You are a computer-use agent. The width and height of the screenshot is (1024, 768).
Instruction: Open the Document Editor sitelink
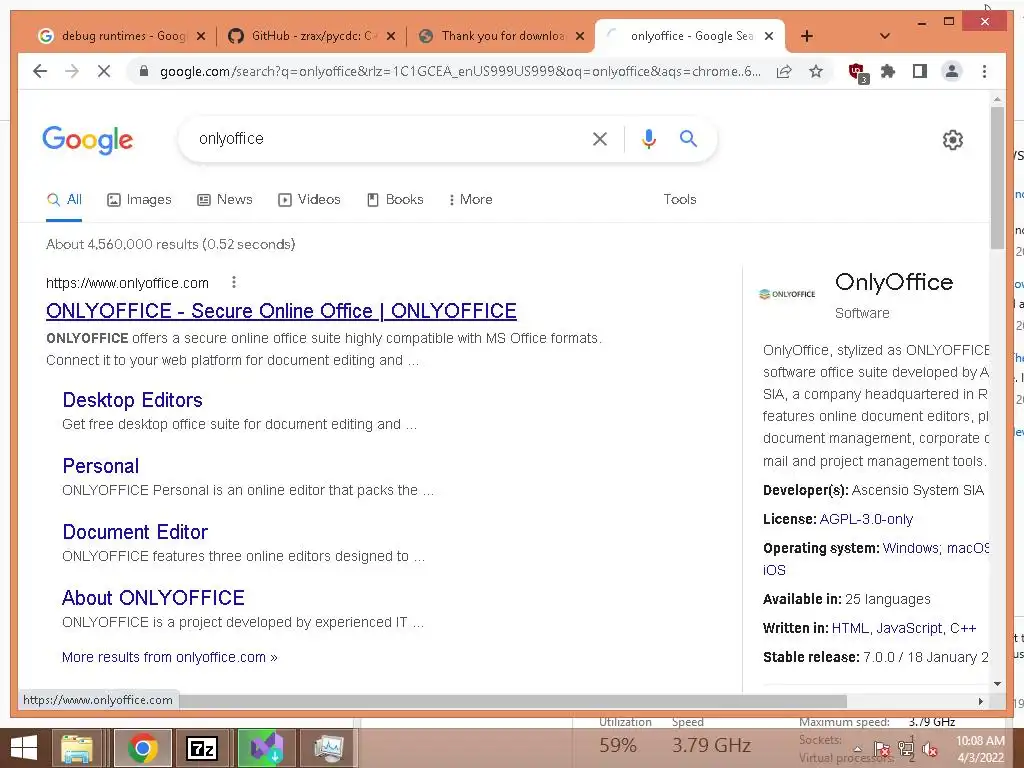click(x=135, y=532)
